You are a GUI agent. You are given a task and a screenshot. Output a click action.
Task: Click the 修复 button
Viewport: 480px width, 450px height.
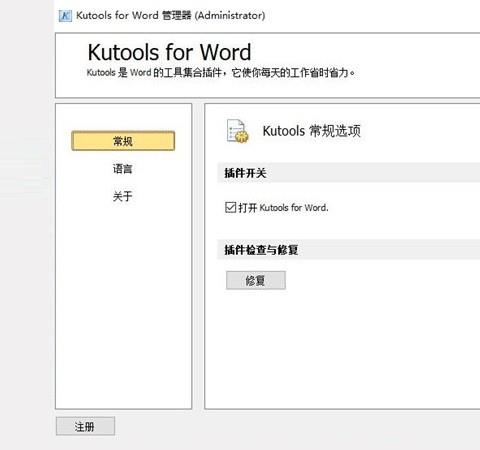(256, 280)
